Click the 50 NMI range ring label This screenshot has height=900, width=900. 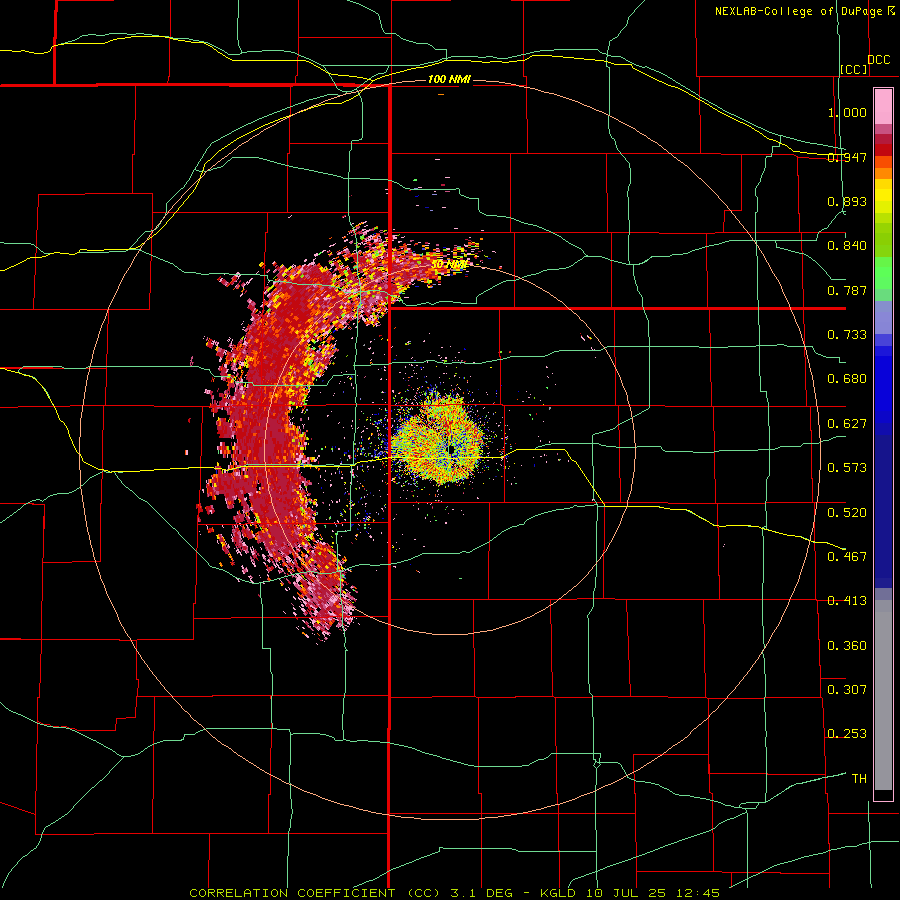click(x=449, y=264)
